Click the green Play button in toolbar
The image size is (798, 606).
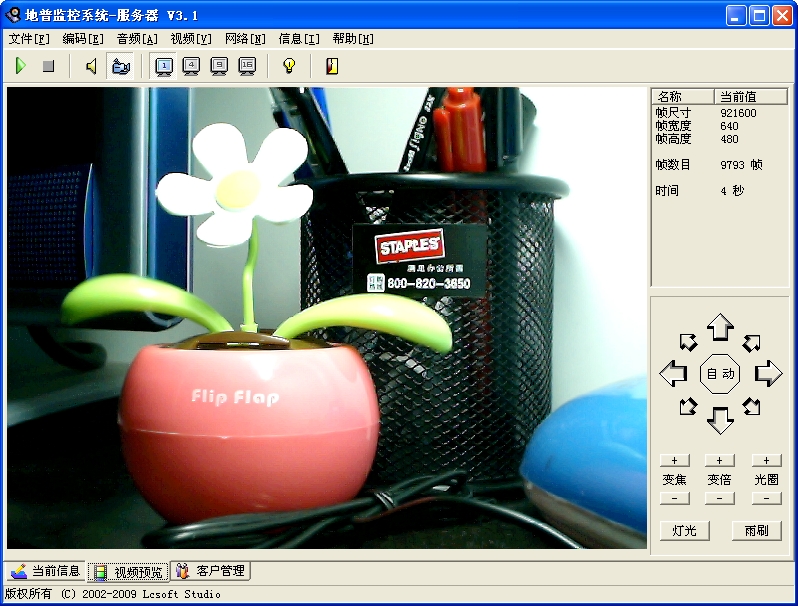coord(20,67)
